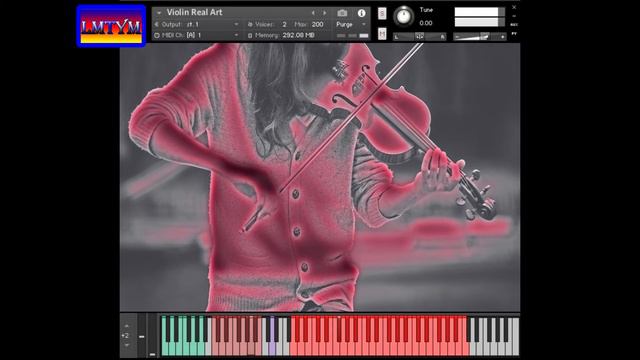Adjust the L/R pan slider

coord(419,37)
